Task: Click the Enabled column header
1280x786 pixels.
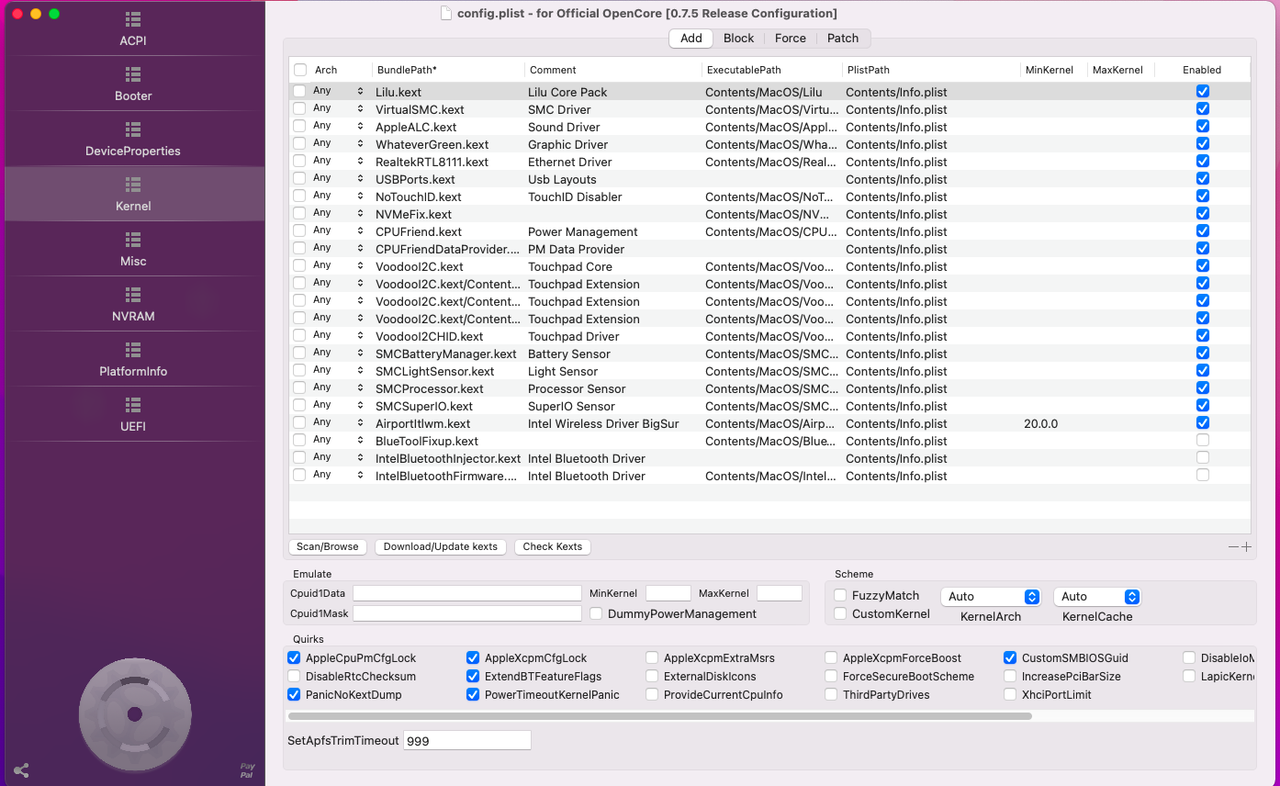Action: pos(1202,70)
